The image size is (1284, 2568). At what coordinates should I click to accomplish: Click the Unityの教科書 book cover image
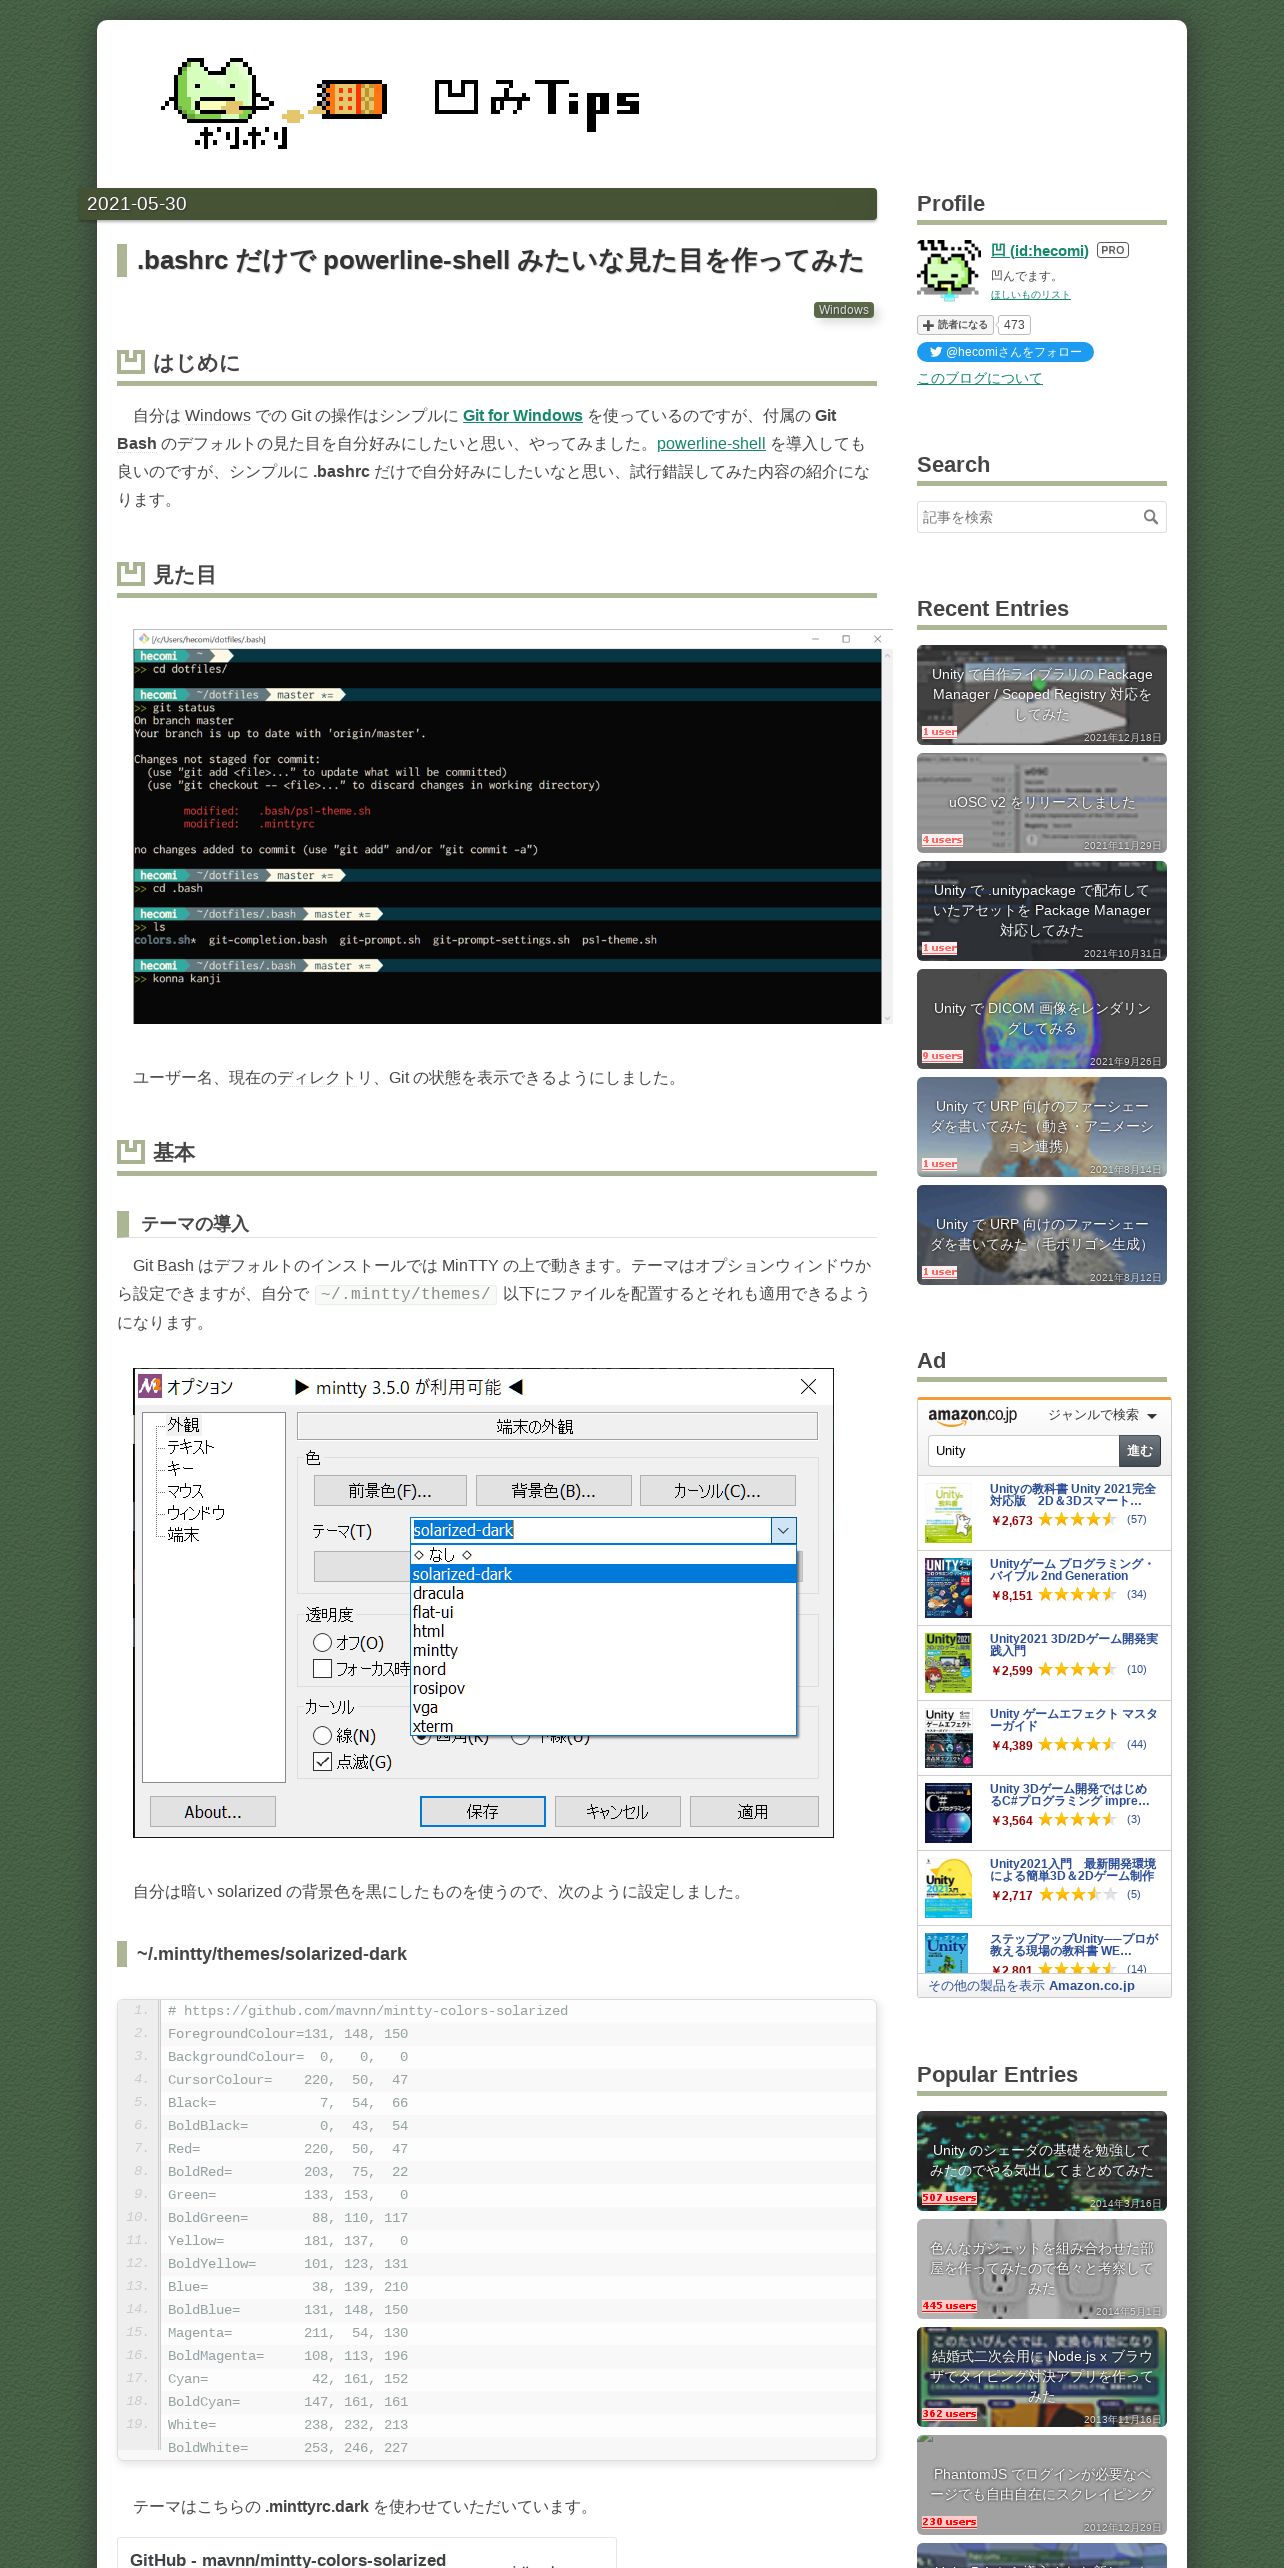[948, 1513]
